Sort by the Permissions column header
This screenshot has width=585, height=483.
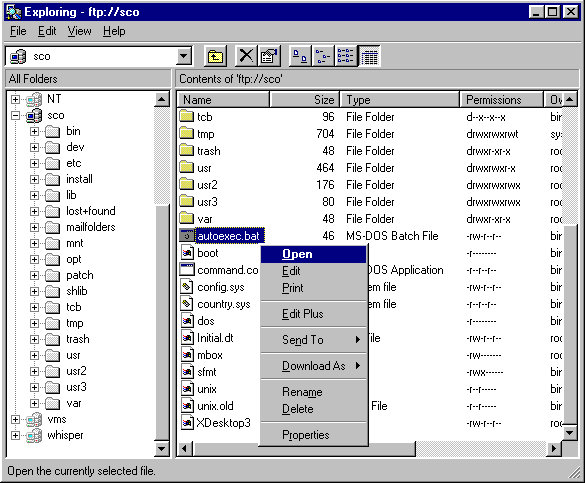click(501, 100)
